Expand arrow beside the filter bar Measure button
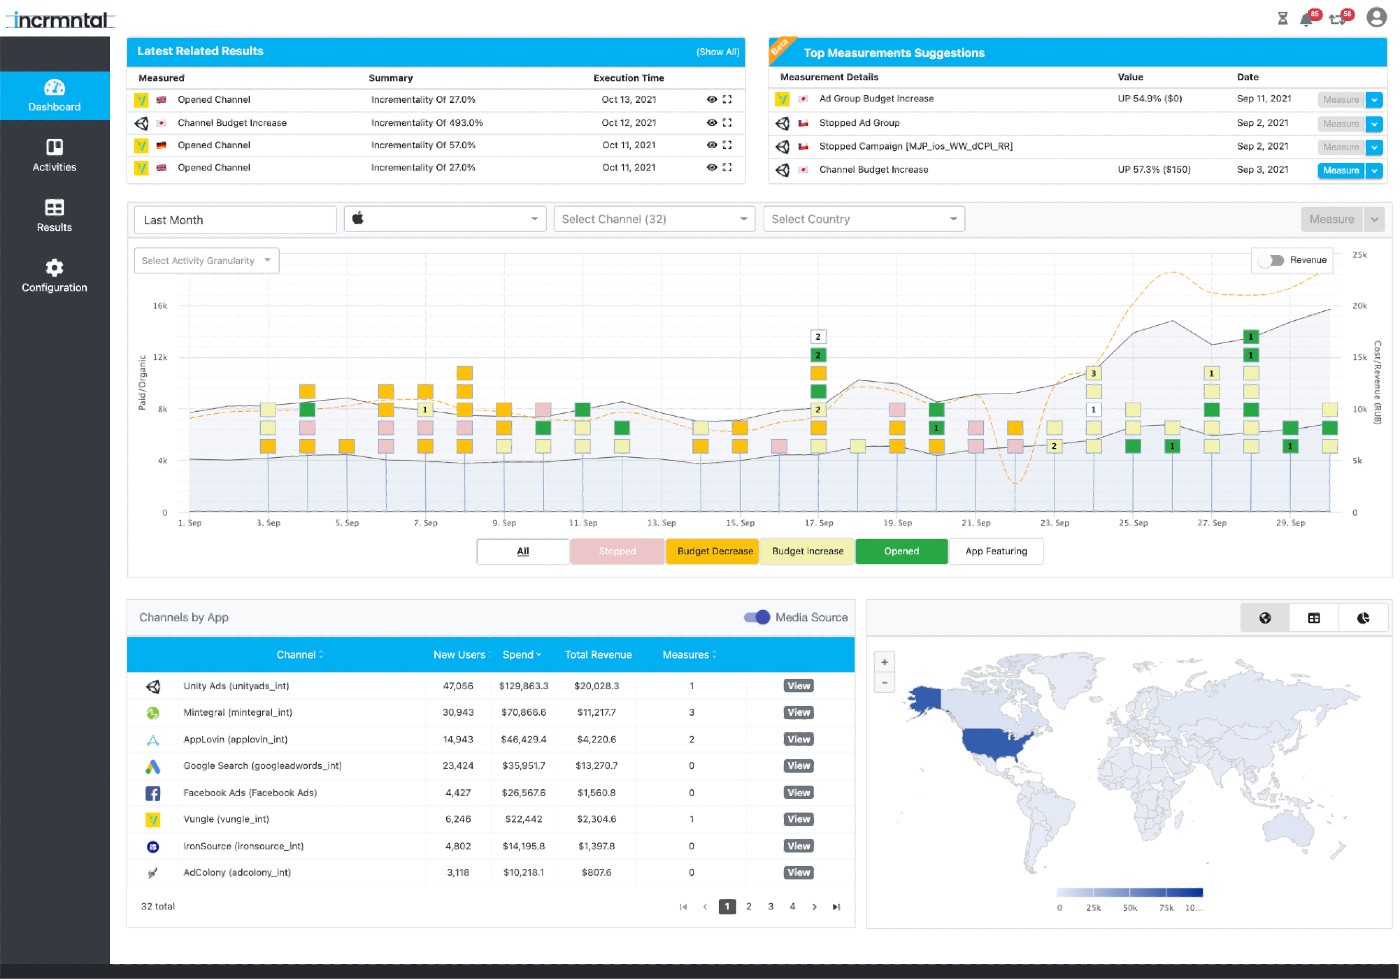Image resolution: width=1400 pixels, height=980 pixels. coord(1374,220)
